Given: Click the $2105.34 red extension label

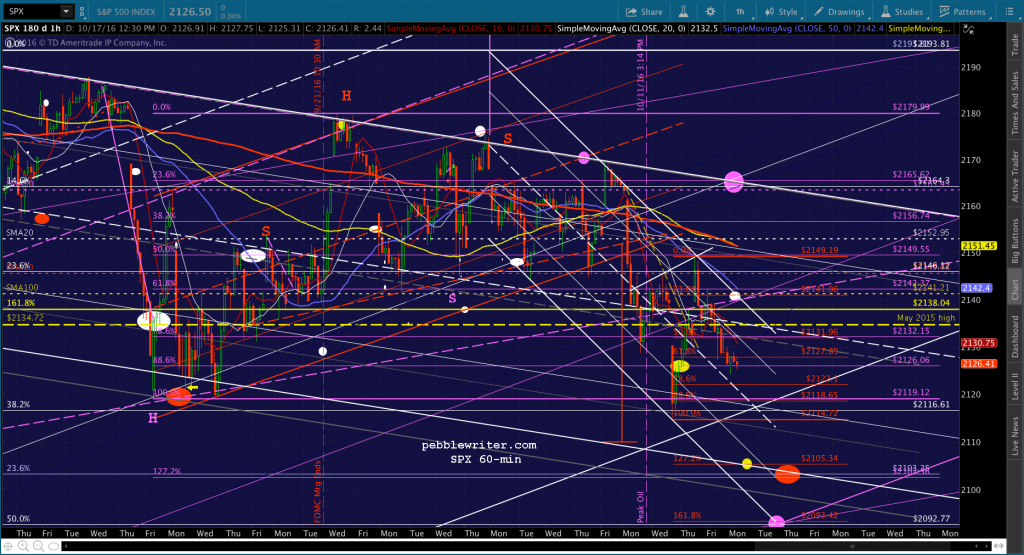Looking at the screenshot, I should pyautogui.click(x=820, y=458).
